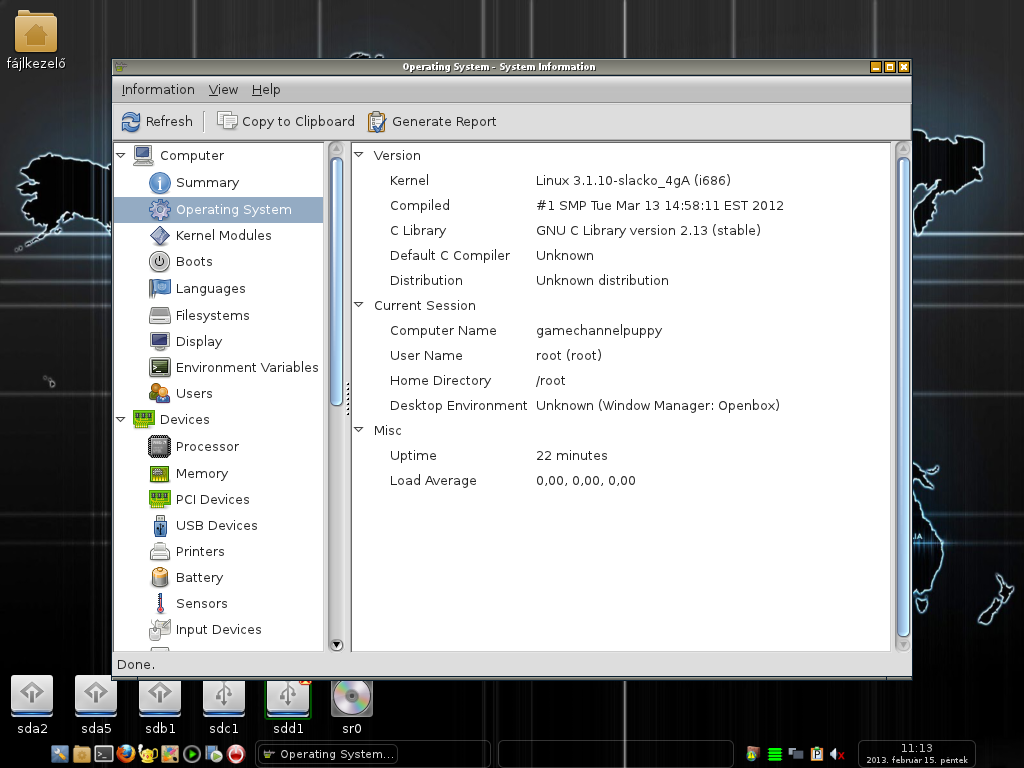Show the Languages information
The height and width of the screenshot is (768, 1024).
[x=210, y=289]
